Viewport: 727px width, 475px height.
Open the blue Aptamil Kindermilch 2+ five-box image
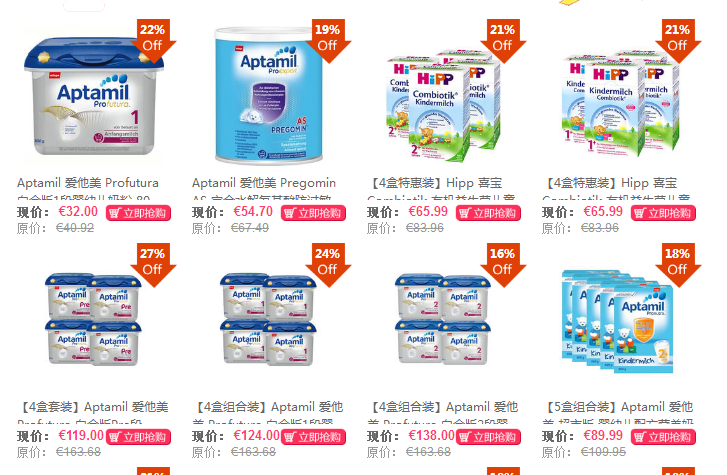(617, 321)
